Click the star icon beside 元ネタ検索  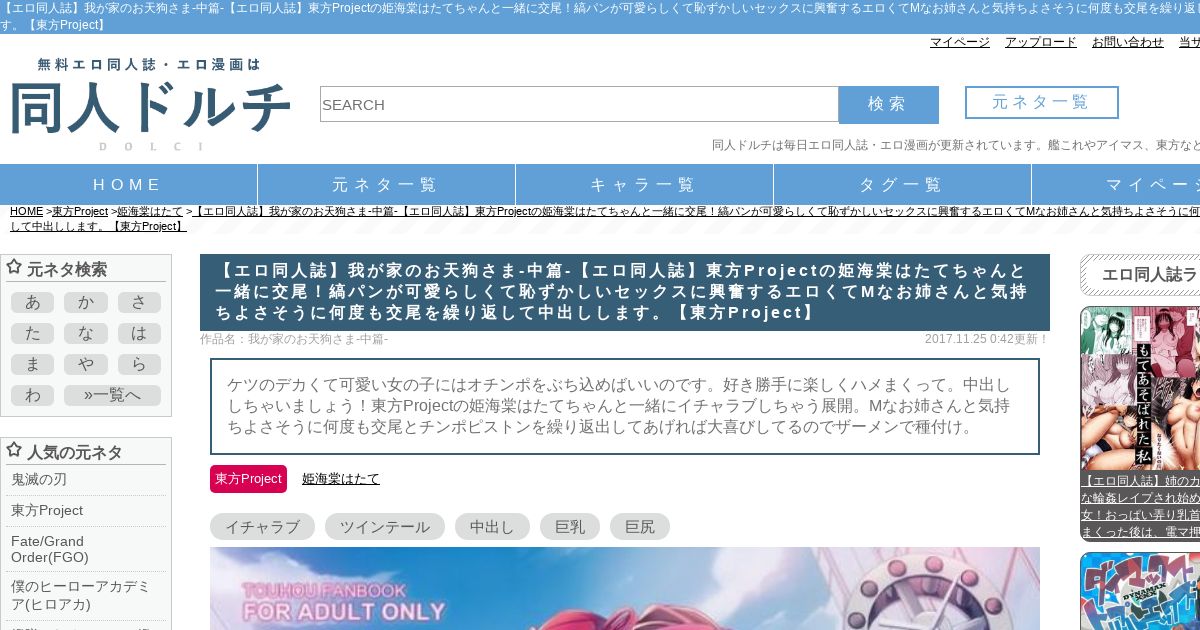tap(14, 267)
